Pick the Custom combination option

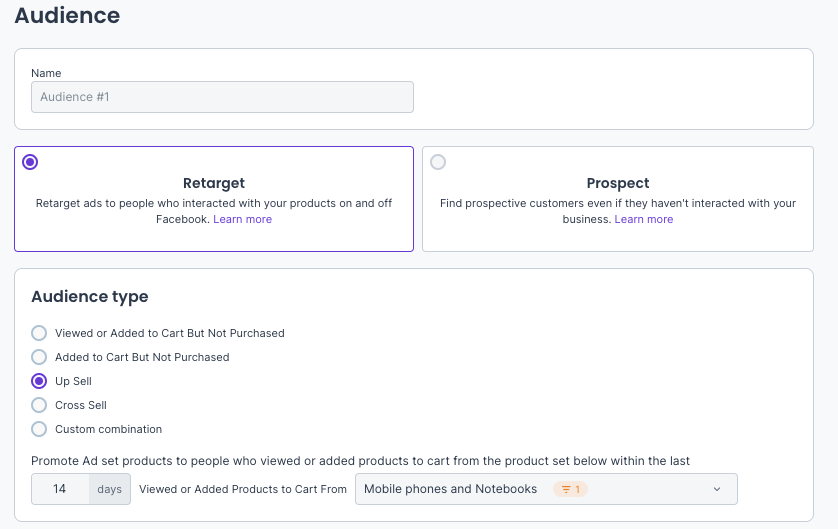pyautogui.click(x=39, y=429)
